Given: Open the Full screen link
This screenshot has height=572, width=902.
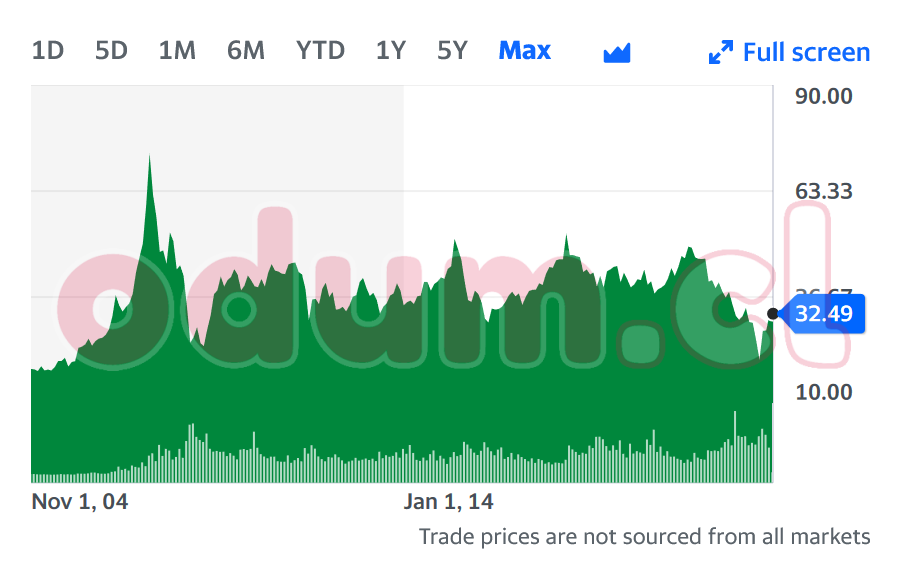Looking at the screenshot, I should click(806, 52).
